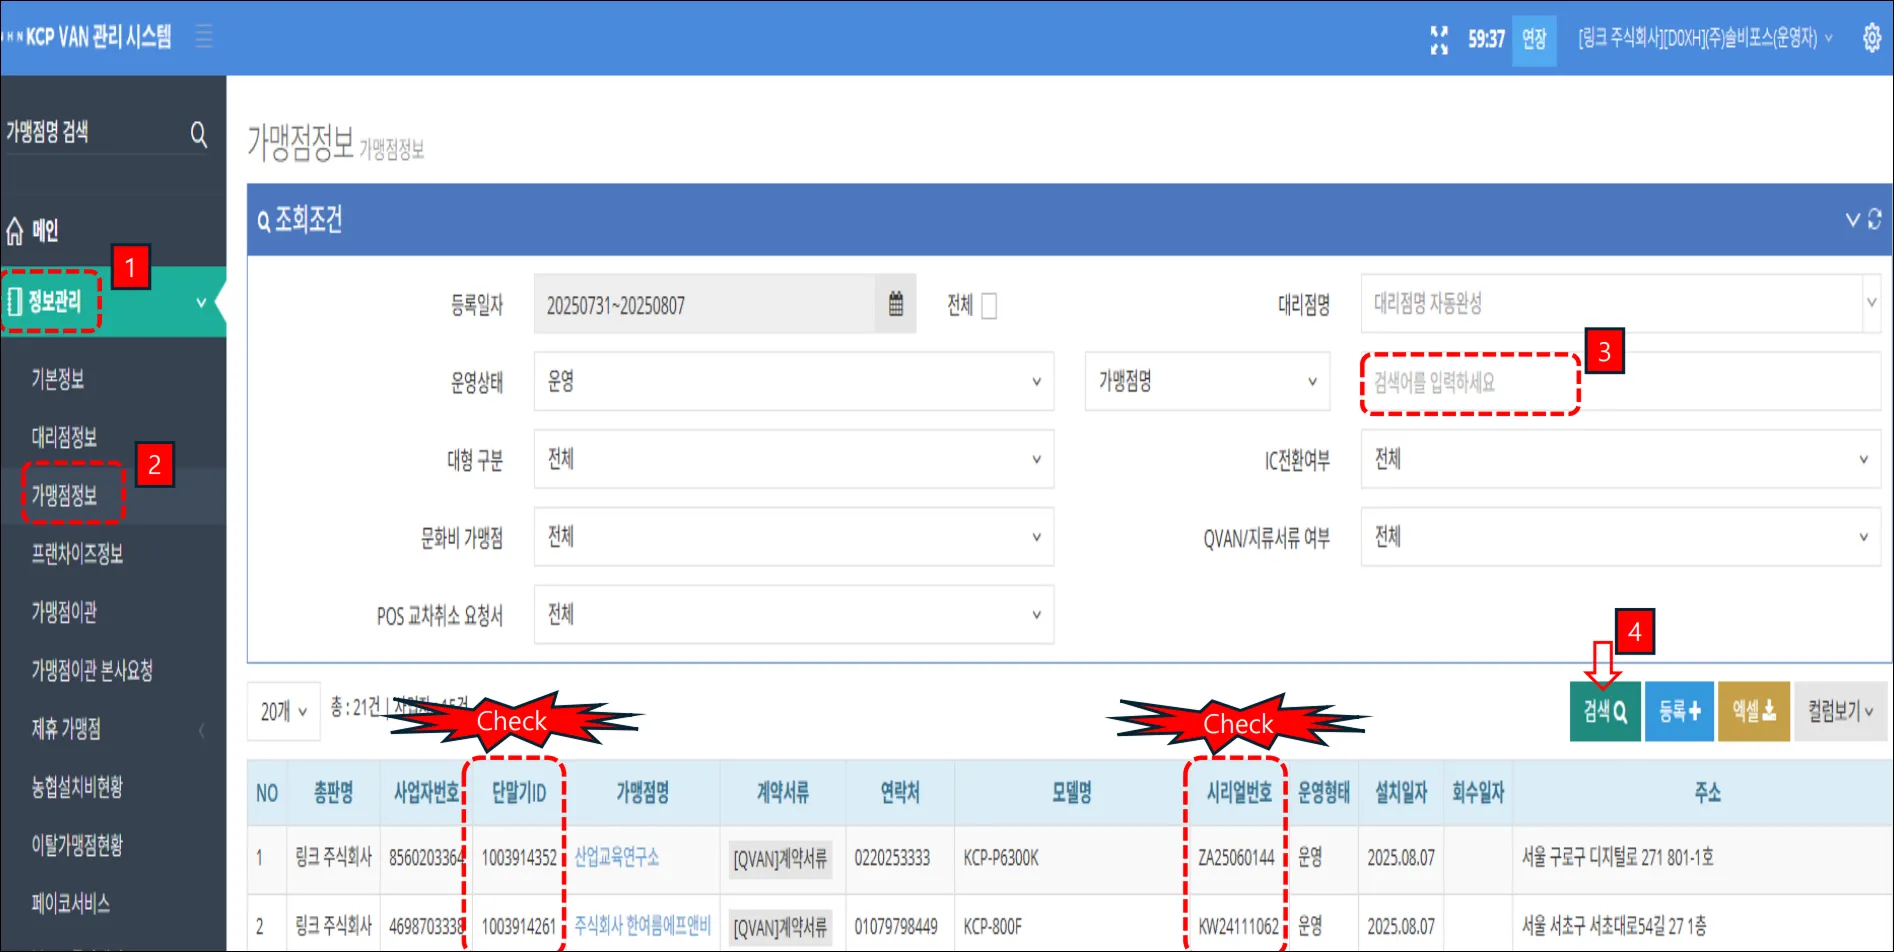Click the hamburger menu icon in header
Screen dimensions: 1894x952
pos(204,37)
